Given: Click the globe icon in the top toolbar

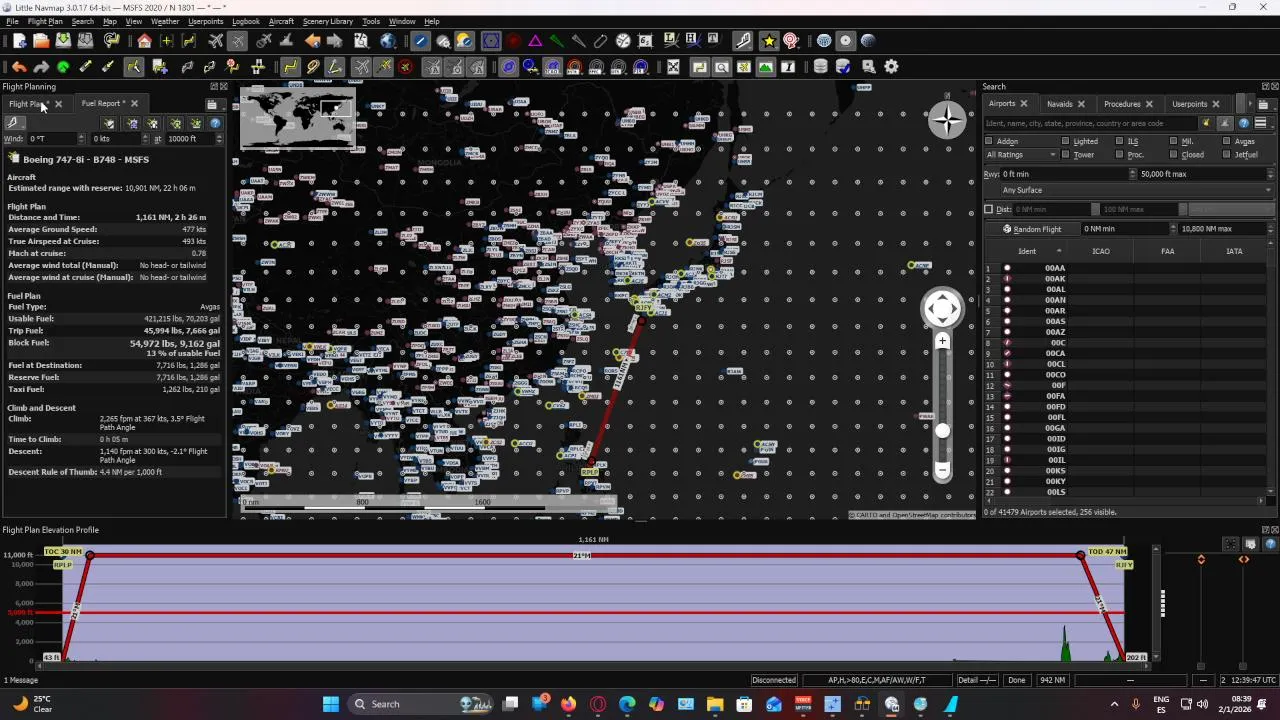Looking at the screenshot, I should pyautogui.click(x=388, y=41).
